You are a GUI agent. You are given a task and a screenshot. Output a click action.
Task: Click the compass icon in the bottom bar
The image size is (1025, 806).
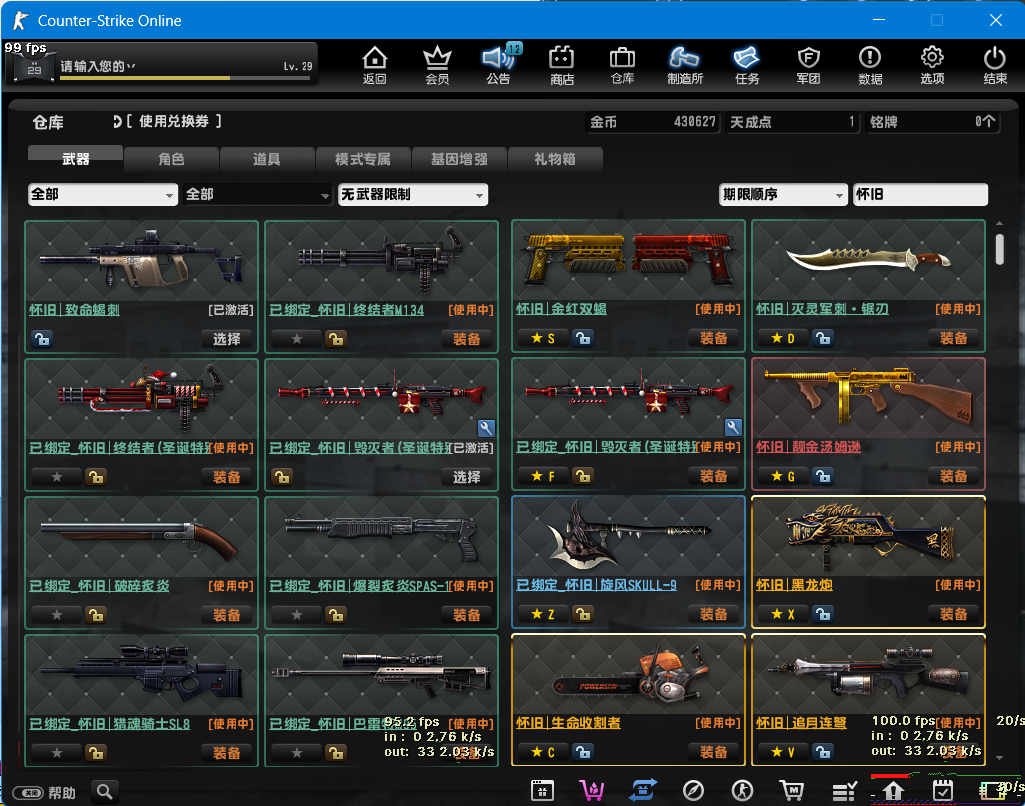693,791
